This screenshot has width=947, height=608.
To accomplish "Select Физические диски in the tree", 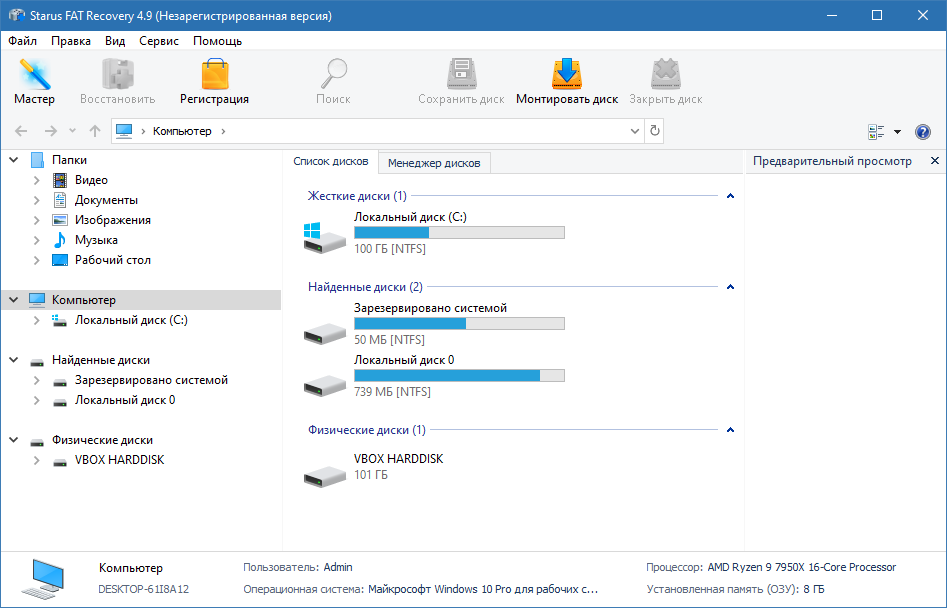I will [102, 440].
